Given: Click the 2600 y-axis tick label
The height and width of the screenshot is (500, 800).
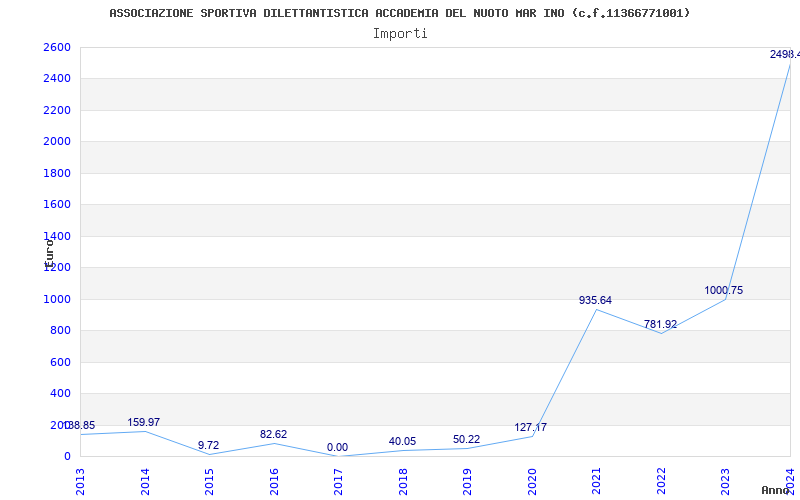Looking at the screenshot, I should pyautogui.click(x=57, y=47).
